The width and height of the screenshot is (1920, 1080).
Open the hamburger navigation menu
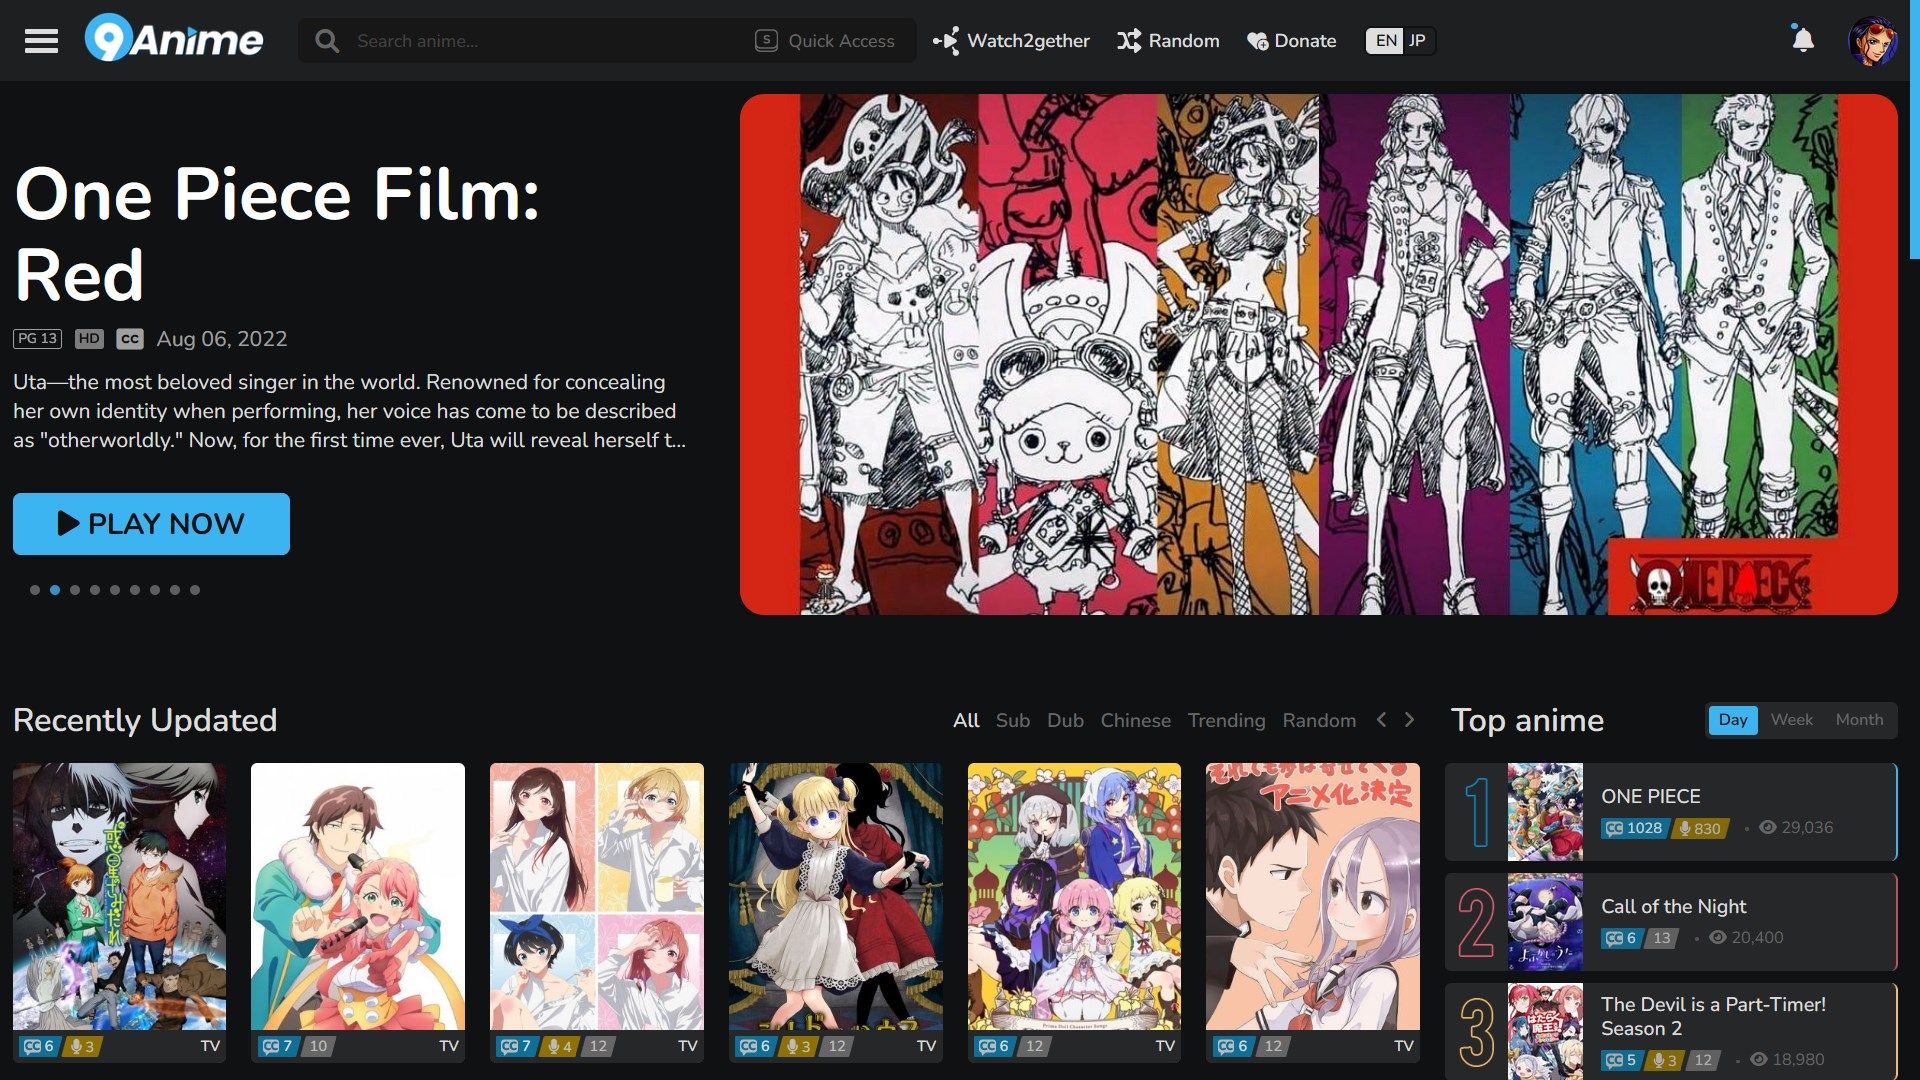tap(41, 41)
